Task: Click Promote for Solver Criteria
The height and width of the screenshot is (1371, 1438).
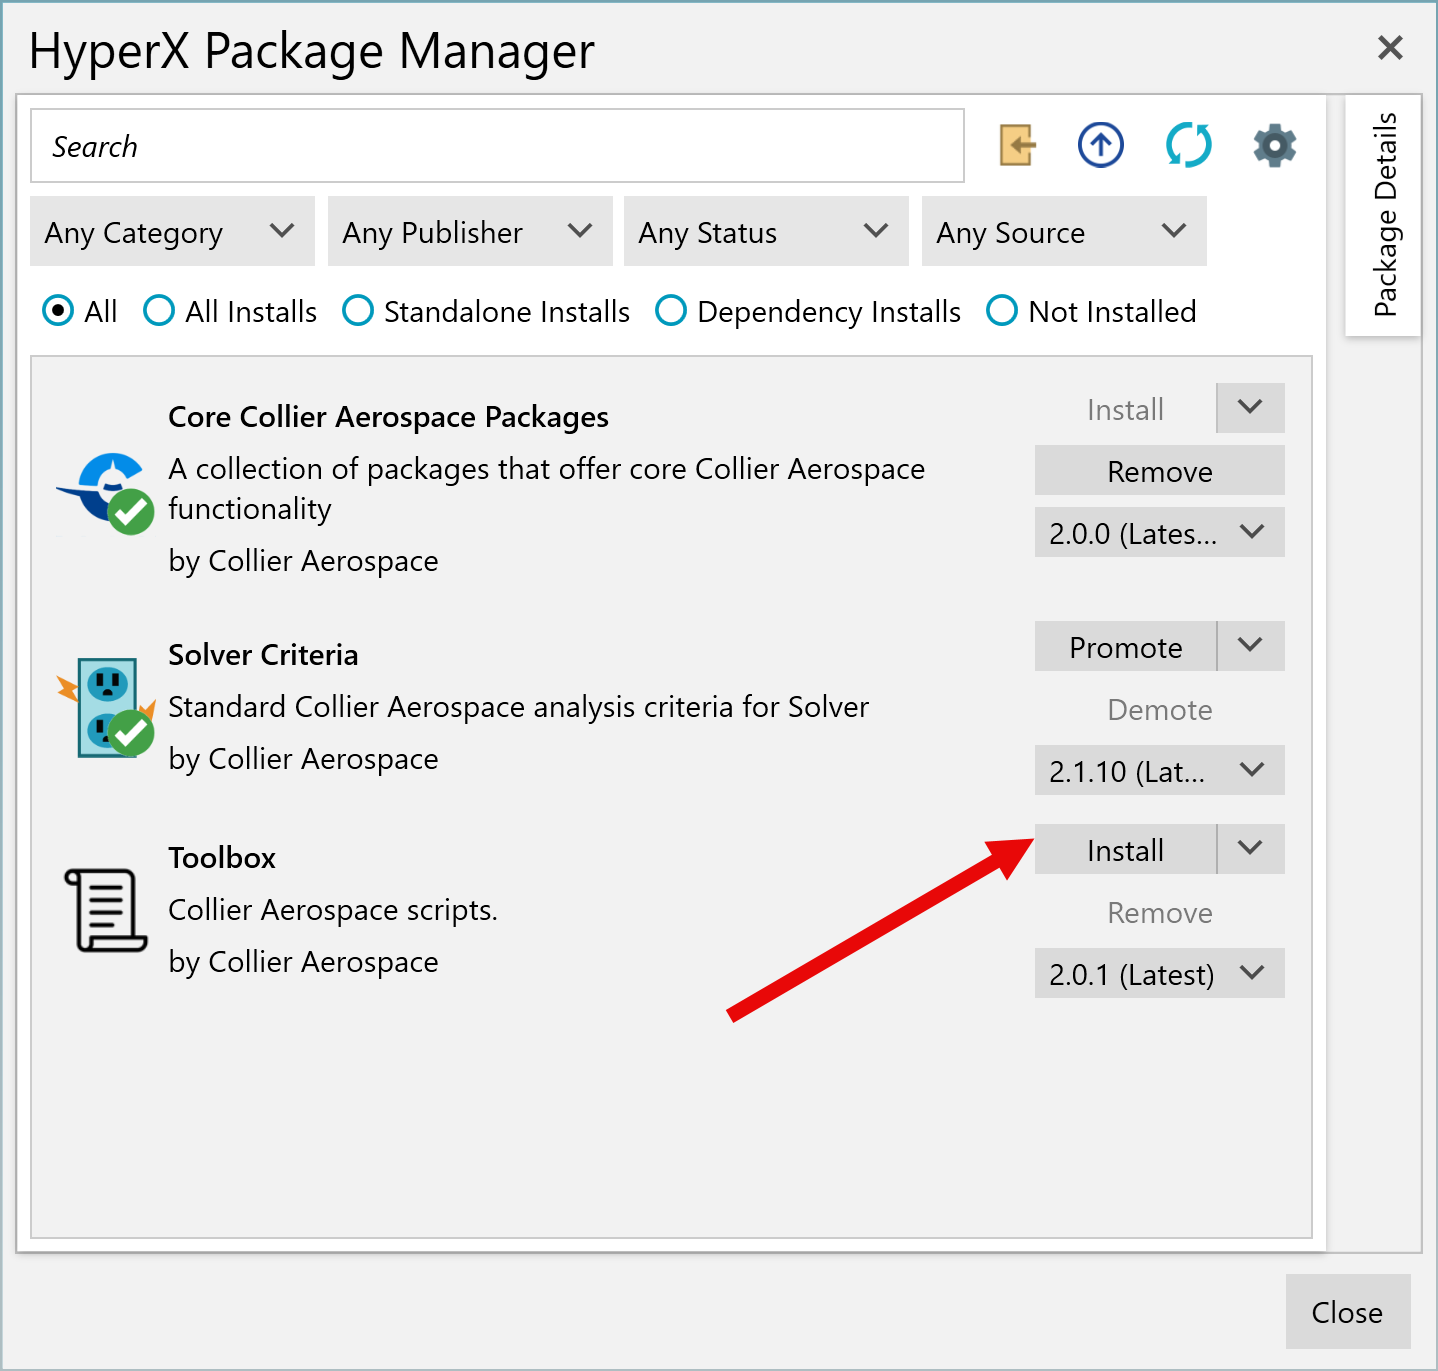Action: coord(1125,646)
